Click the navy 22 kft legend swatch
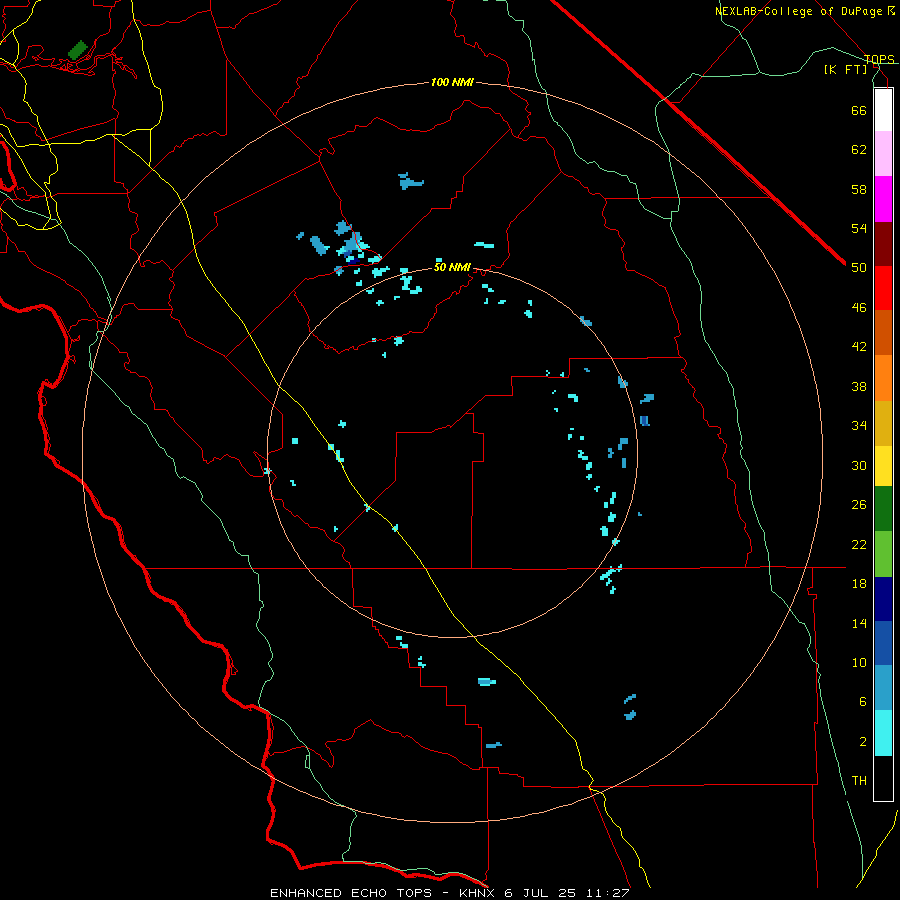Image resolution: width=900 pixels, height=900 pixels. coord(883,599)
